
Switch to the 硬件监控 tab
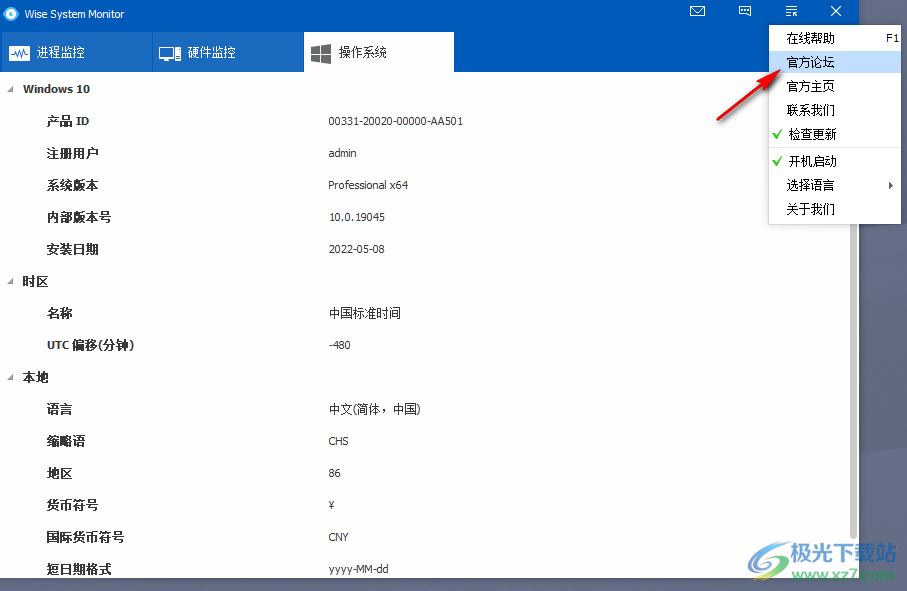tap(228, 52)
